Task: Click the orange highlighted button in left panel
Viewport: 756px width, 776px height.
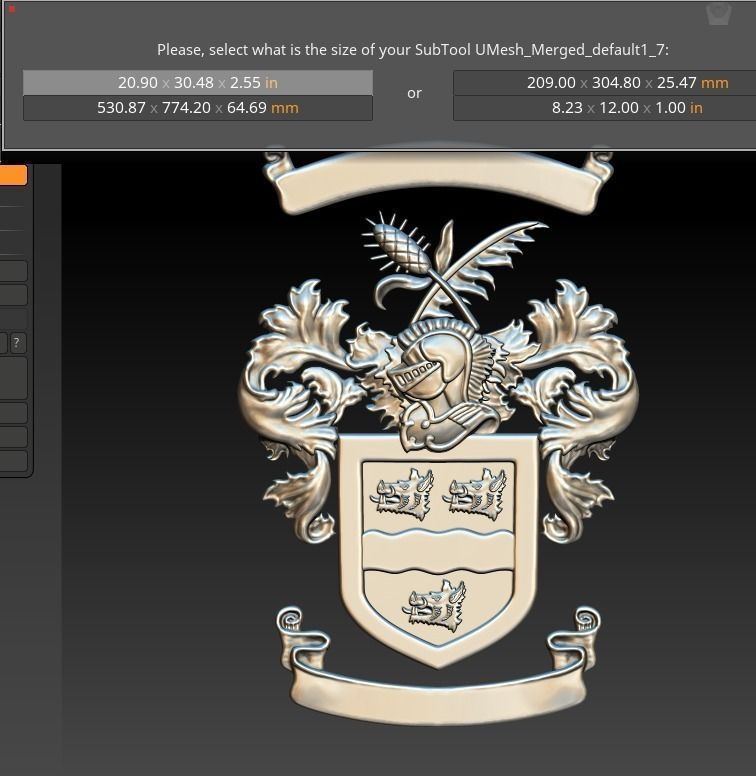Action: click(x=13, y=175)
